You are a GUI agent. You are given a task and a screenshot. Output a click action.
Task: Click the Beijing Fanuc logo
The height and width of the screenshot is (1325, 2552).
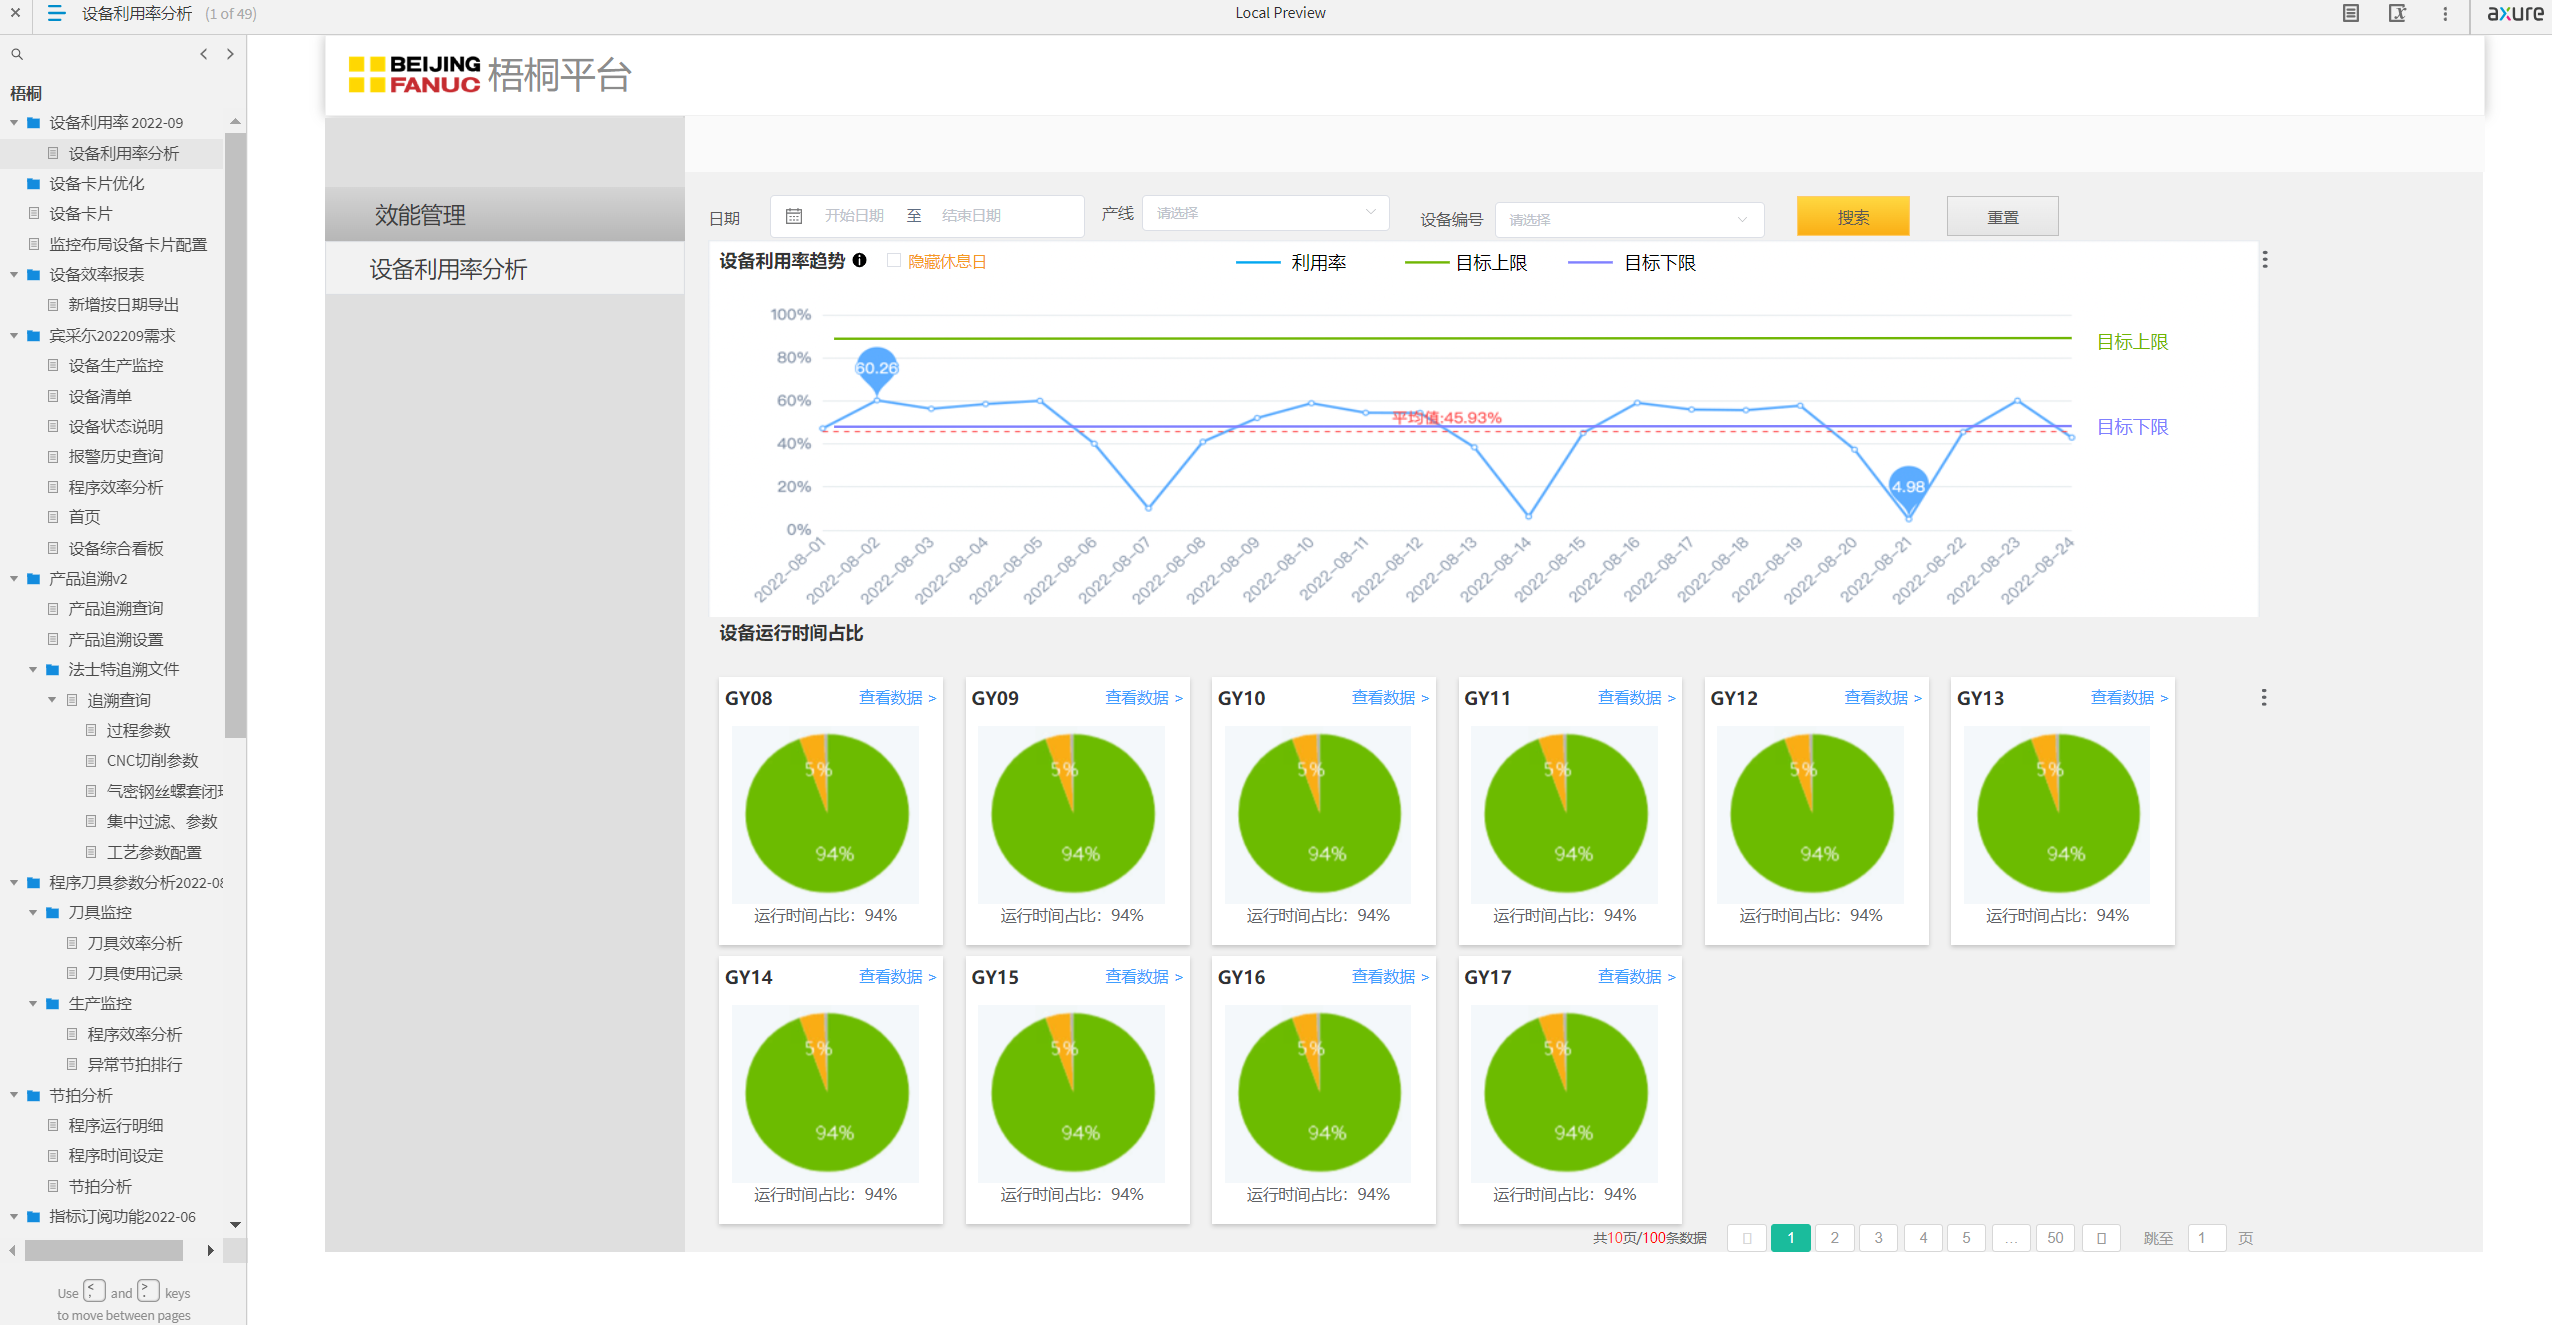(414, 75)
